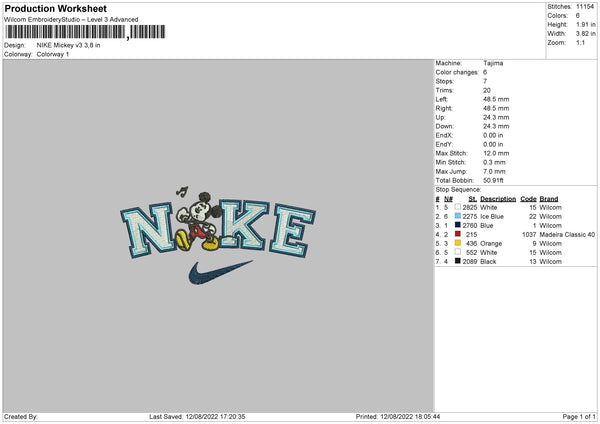Click the Ice Blue color swatch
This screenshot has width=600, height=424.
pyautogui.click(x=458, y=216)
